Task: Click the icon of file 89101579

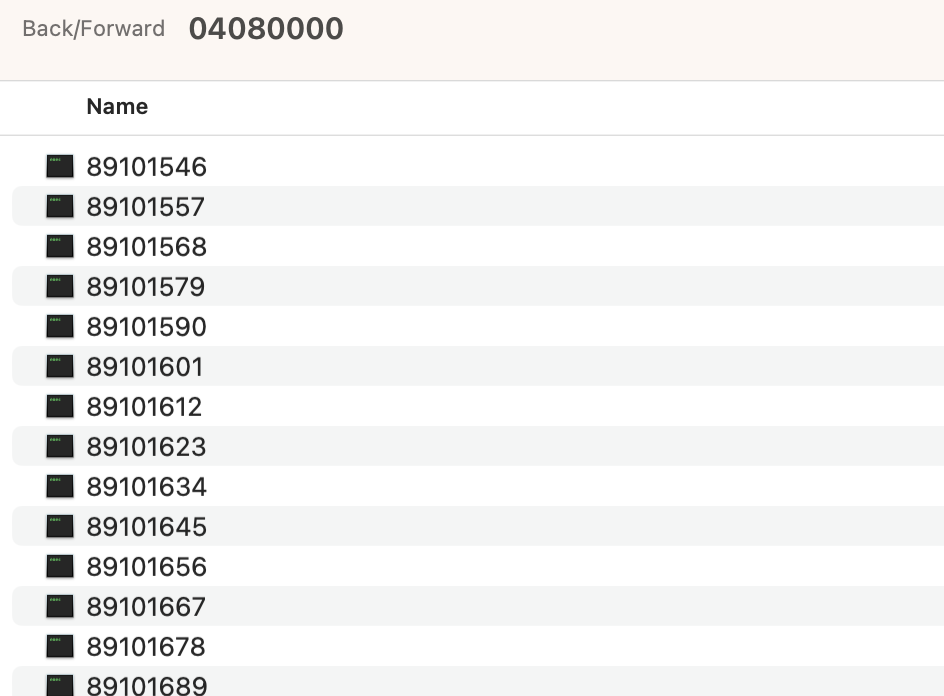Action: pos(60,286)
